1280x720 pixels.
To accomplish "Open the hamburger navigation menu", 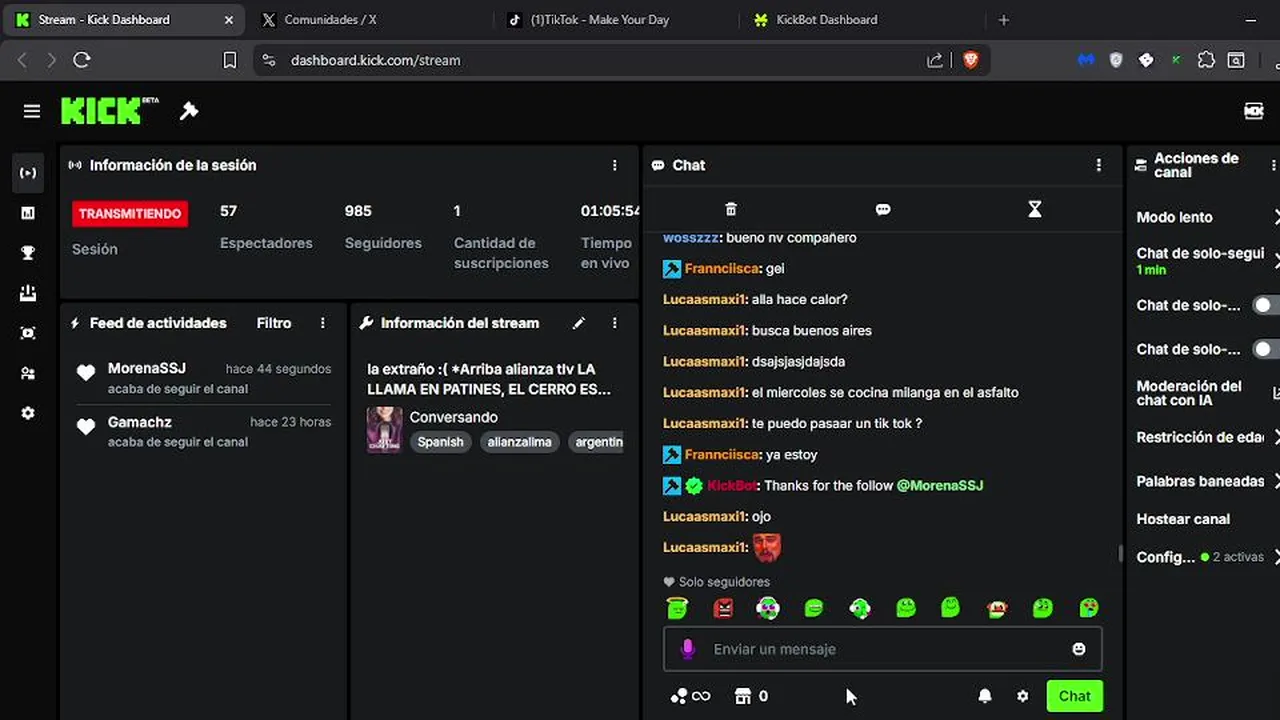I will (x=32, y=111).
